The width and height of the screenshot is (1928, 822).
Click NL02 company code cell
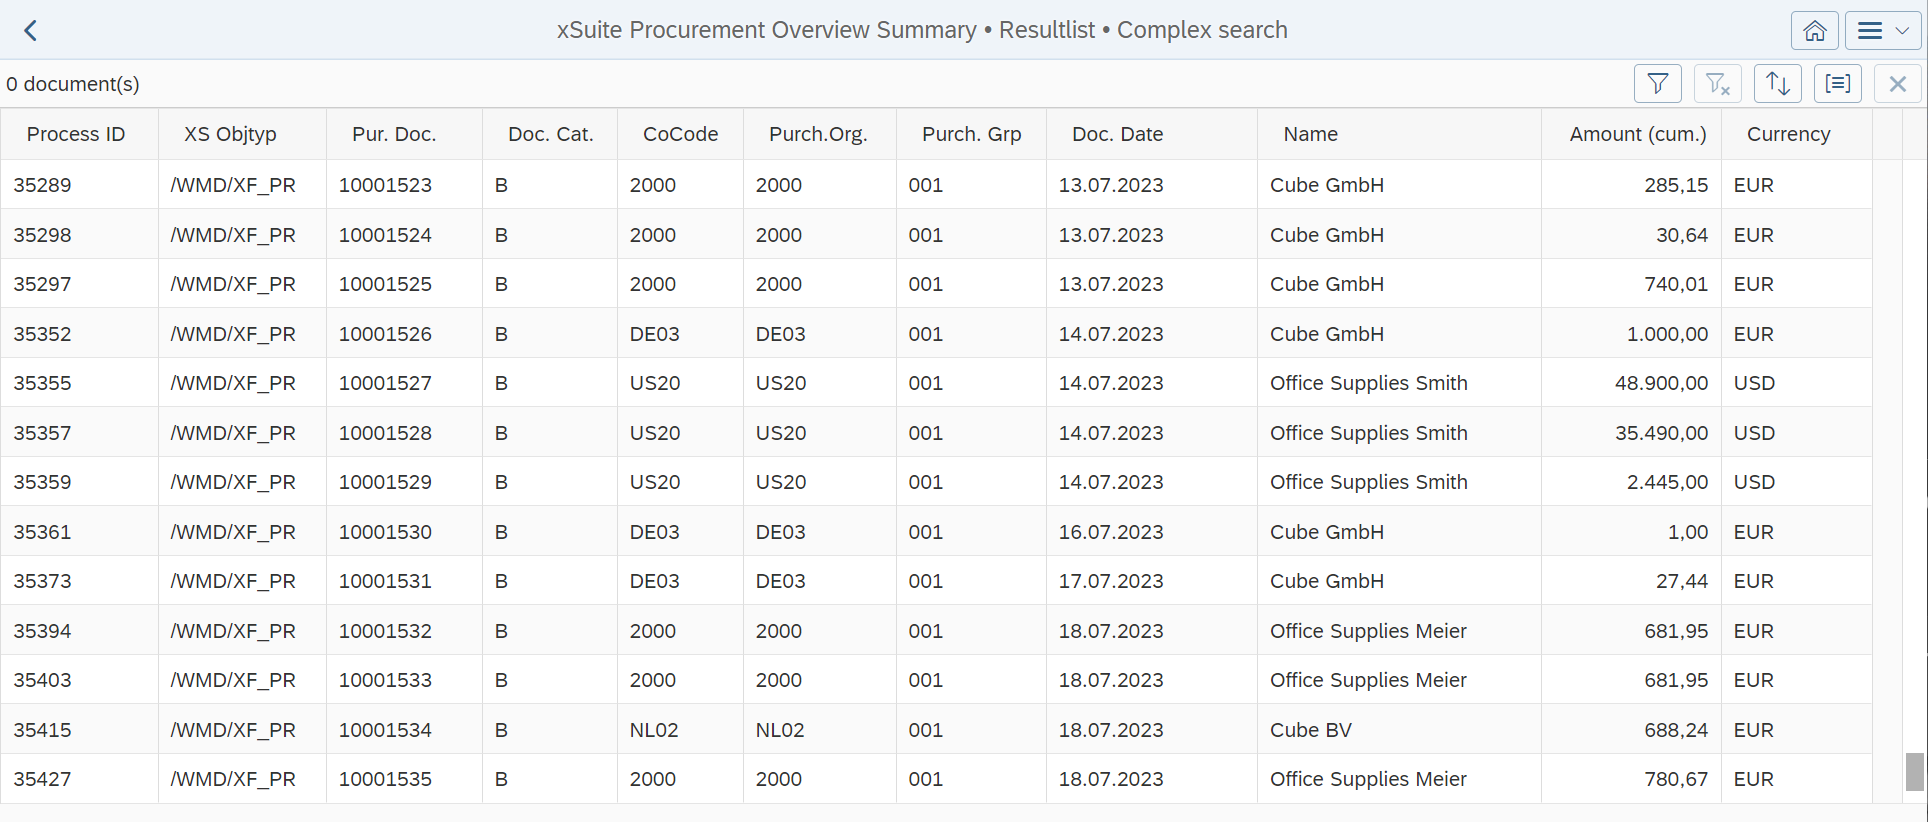click(680, 730)
